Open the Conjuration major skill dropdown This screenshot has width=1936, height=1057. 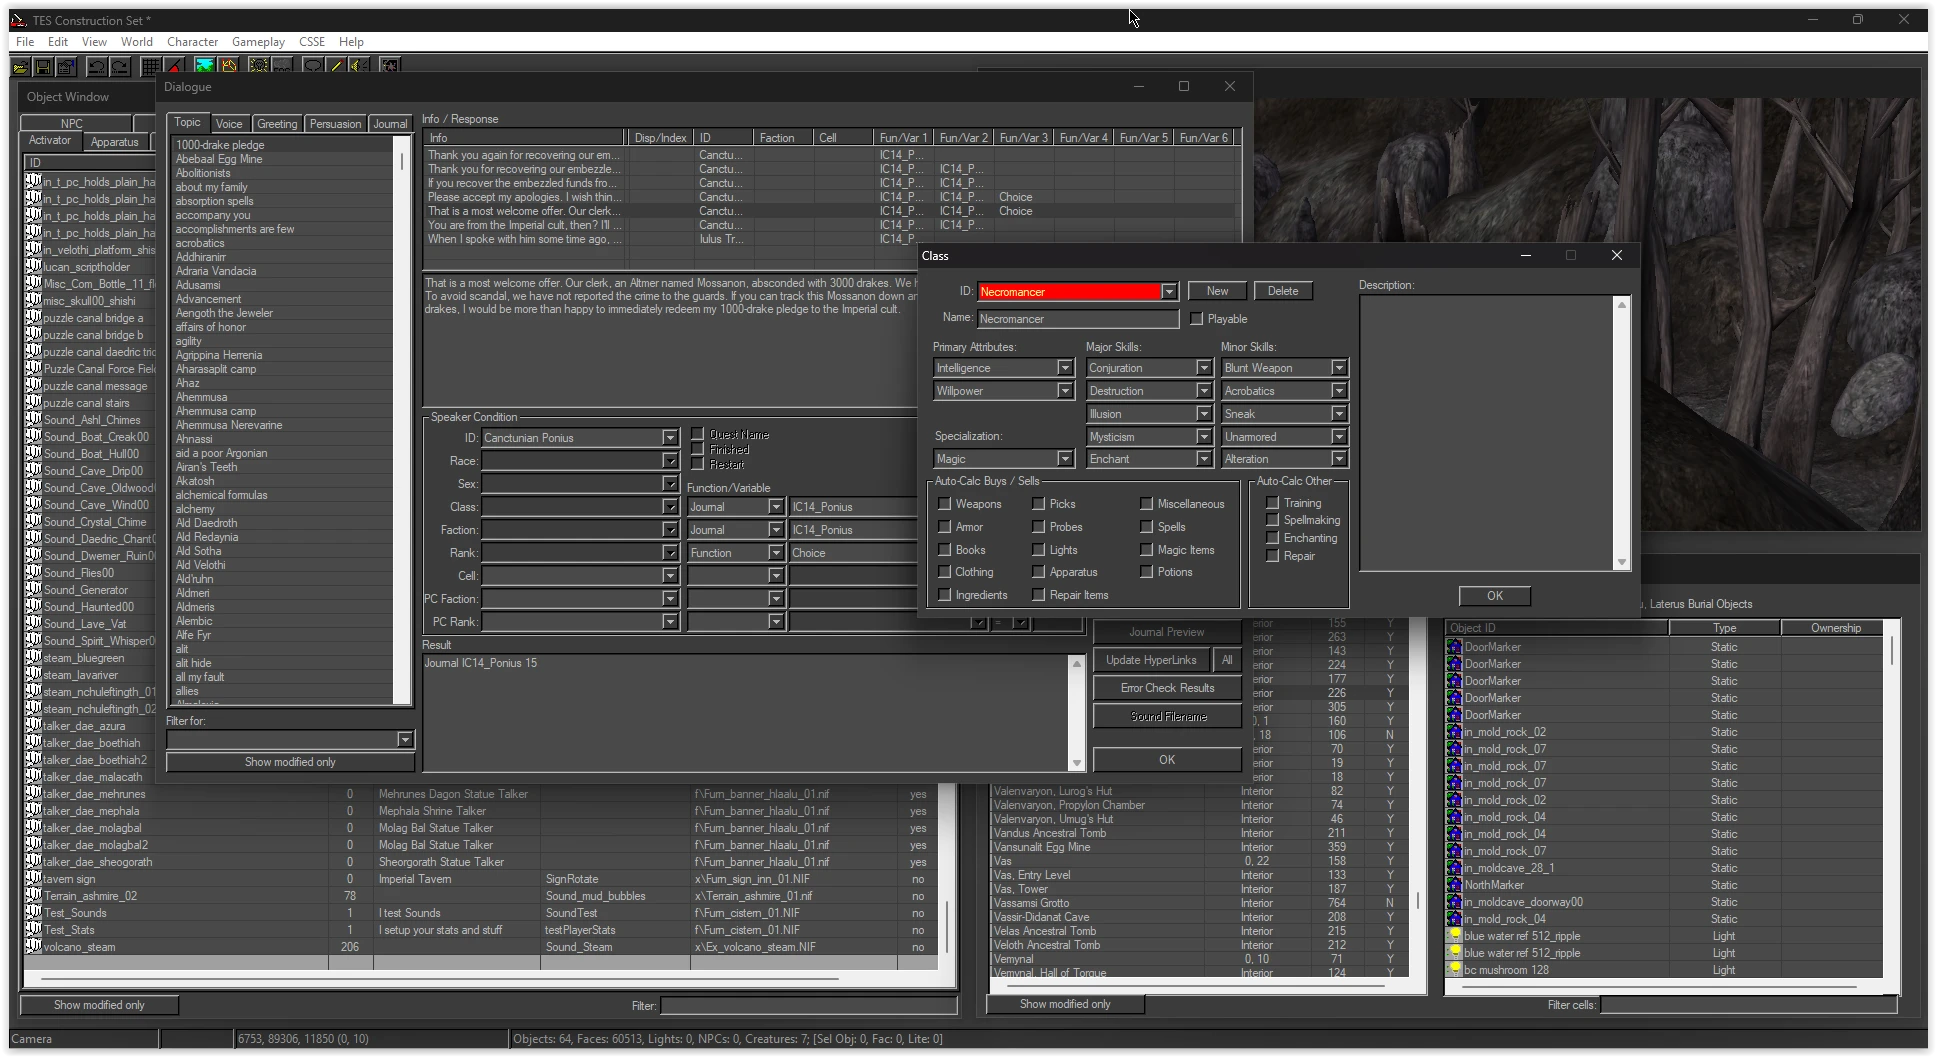pos(1204,368)
